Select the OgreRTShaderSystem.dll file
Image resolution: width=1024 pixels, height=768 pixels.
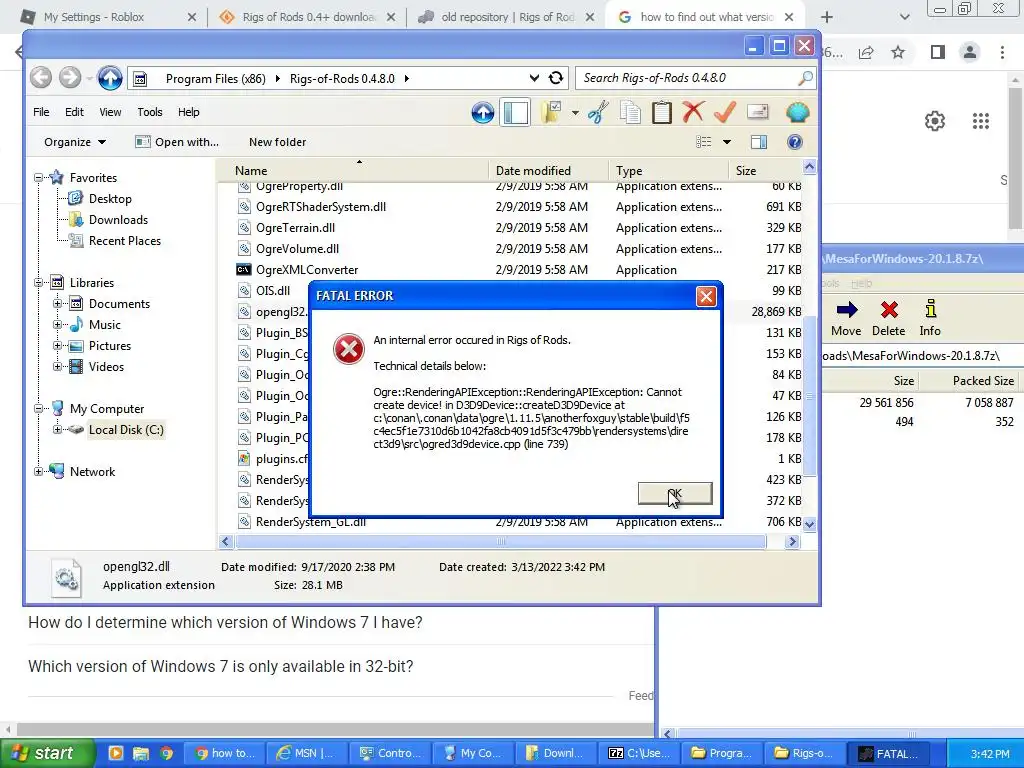pyautogui.click(x=320, y=207)
